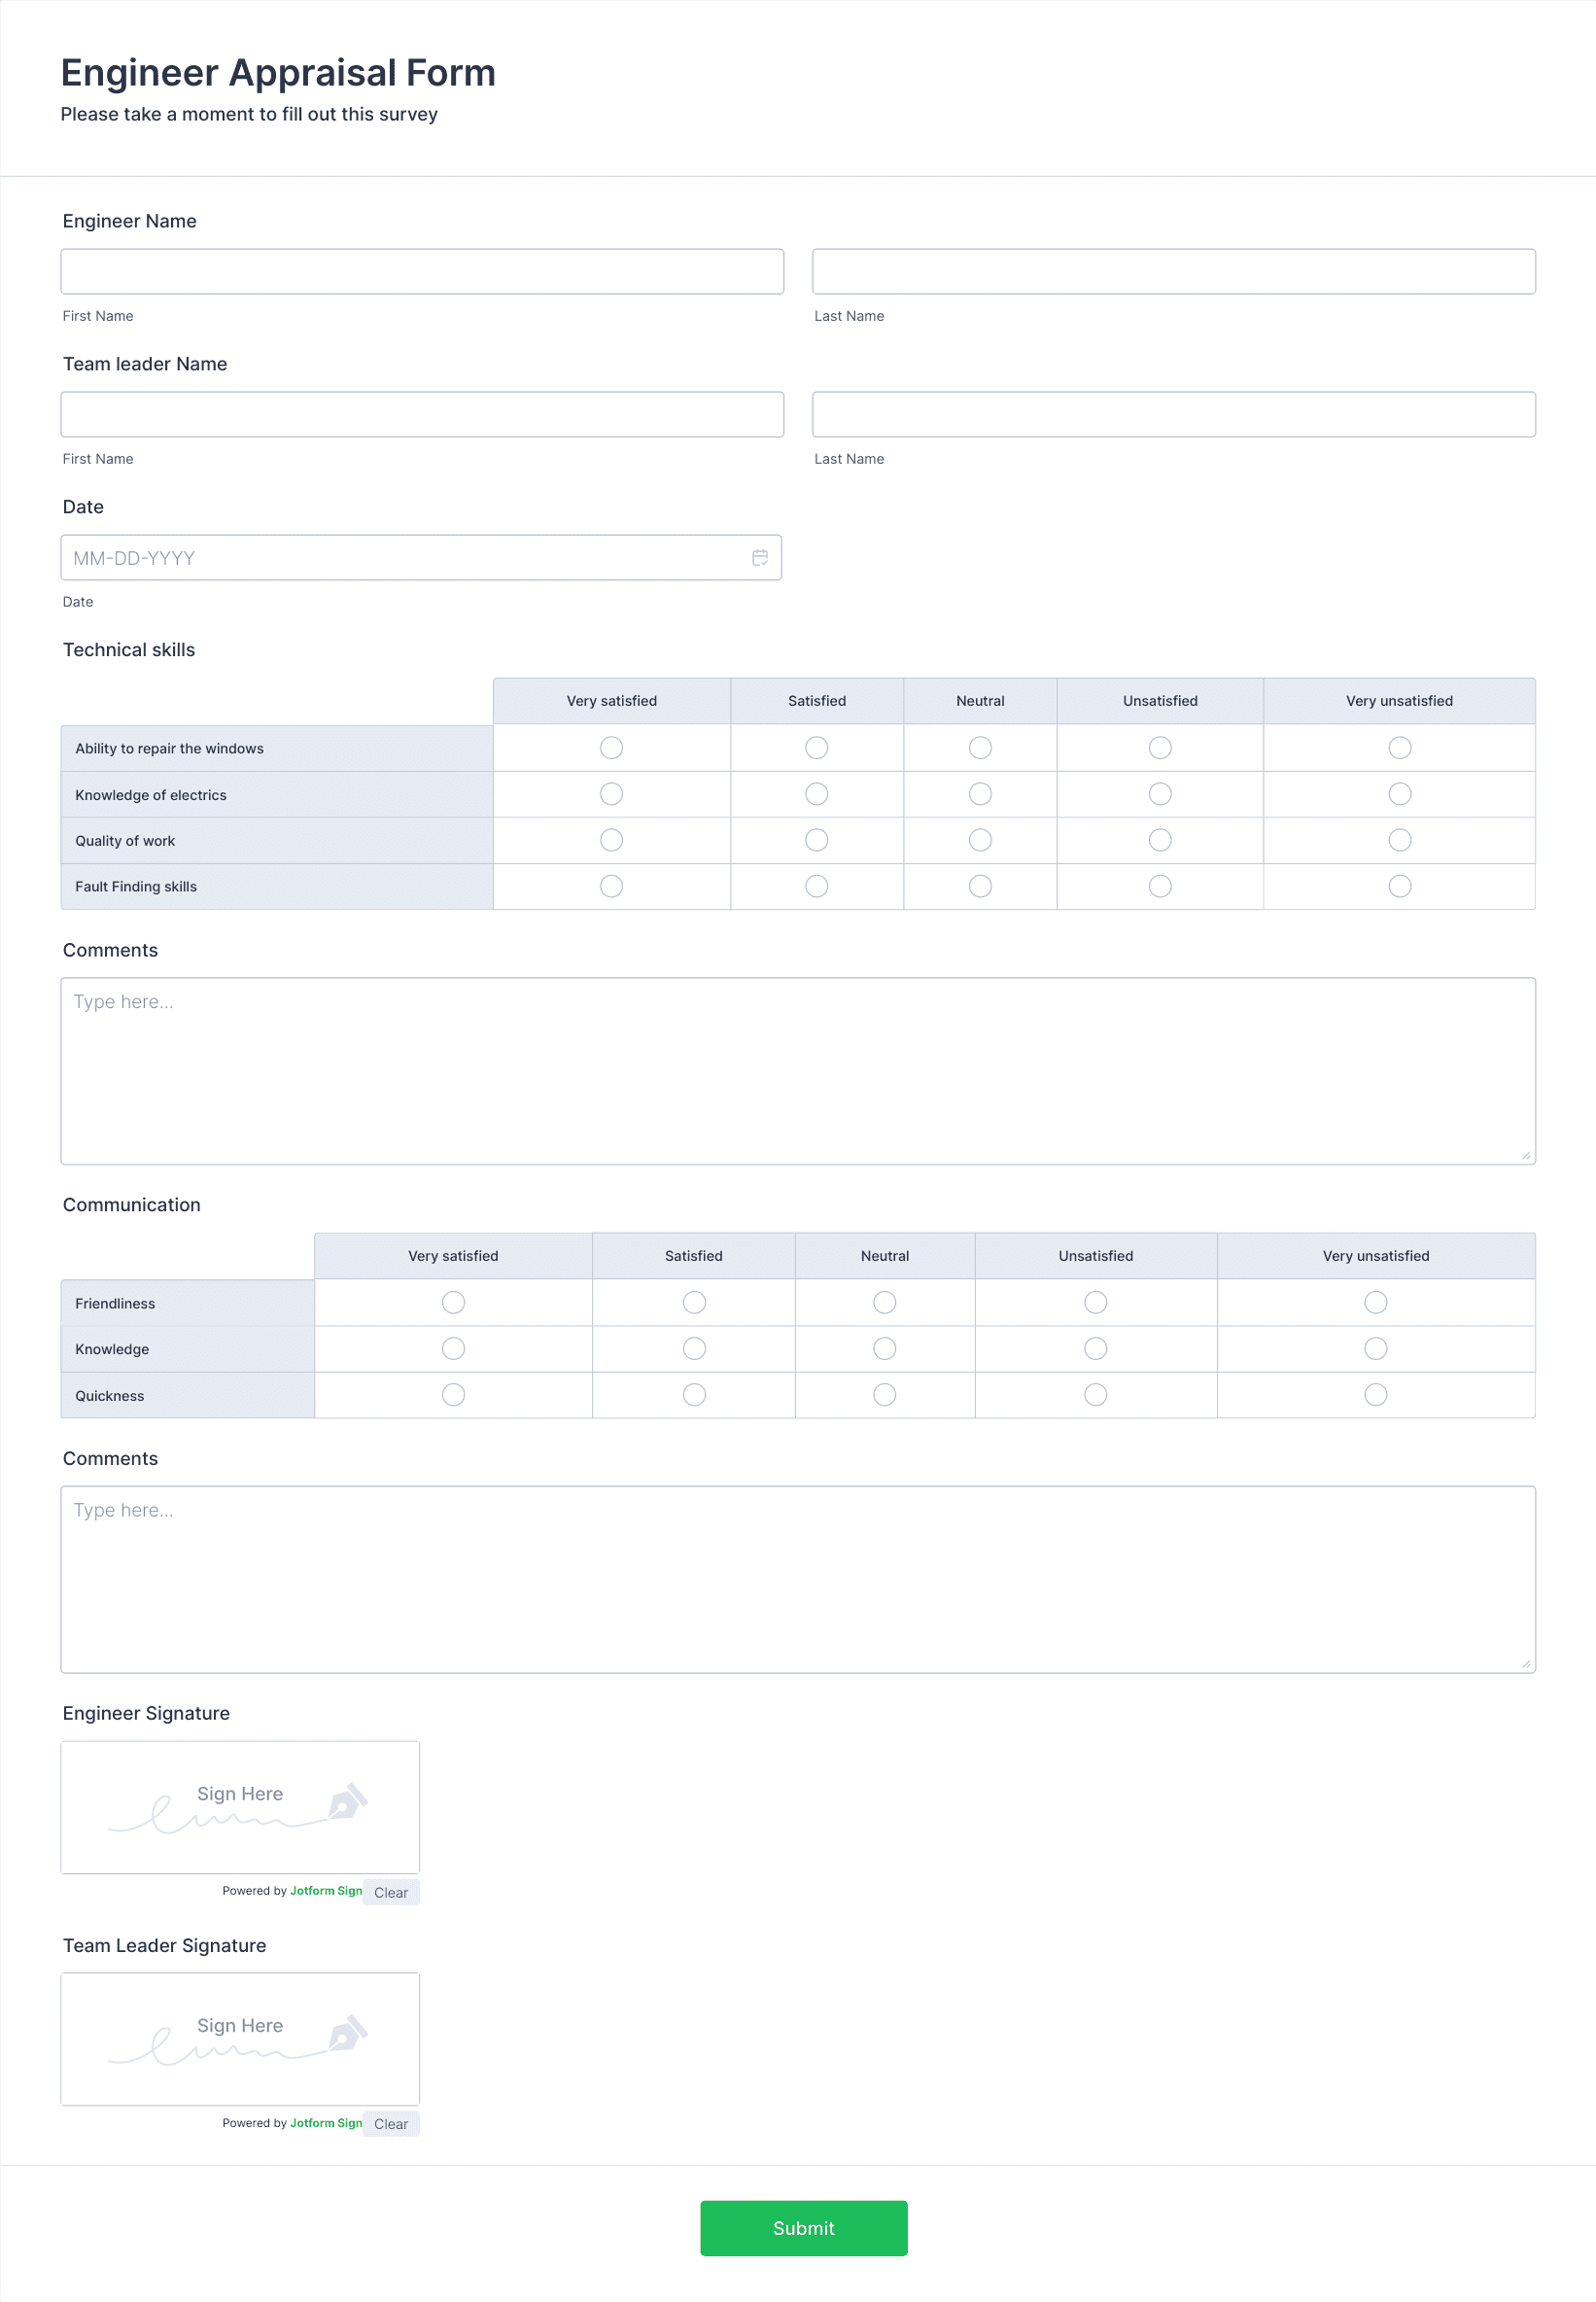The width and height of the screenshot is (1596, 2302).
Task: Rate window repair ability as Very satisfied
Action: (611, 747)
